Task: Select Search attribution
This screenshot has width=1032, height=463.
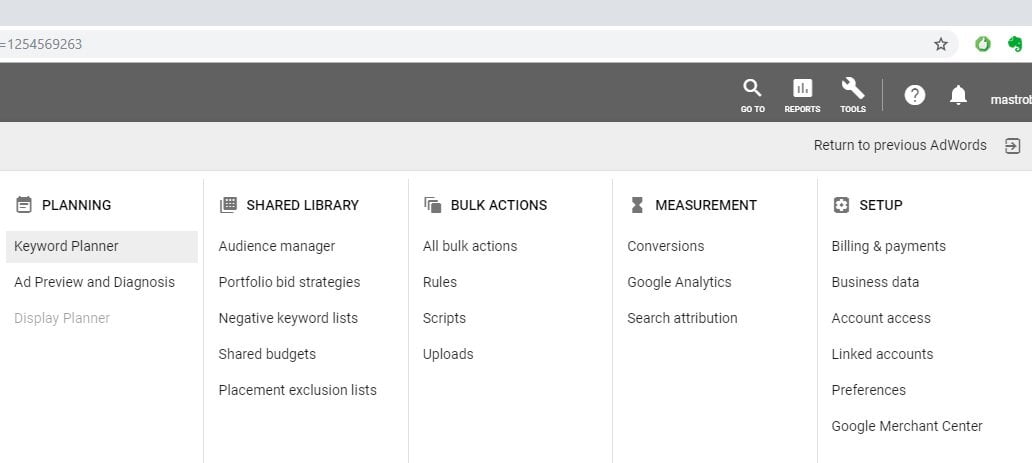Action: pyautogui.click(x=682, y=318)
